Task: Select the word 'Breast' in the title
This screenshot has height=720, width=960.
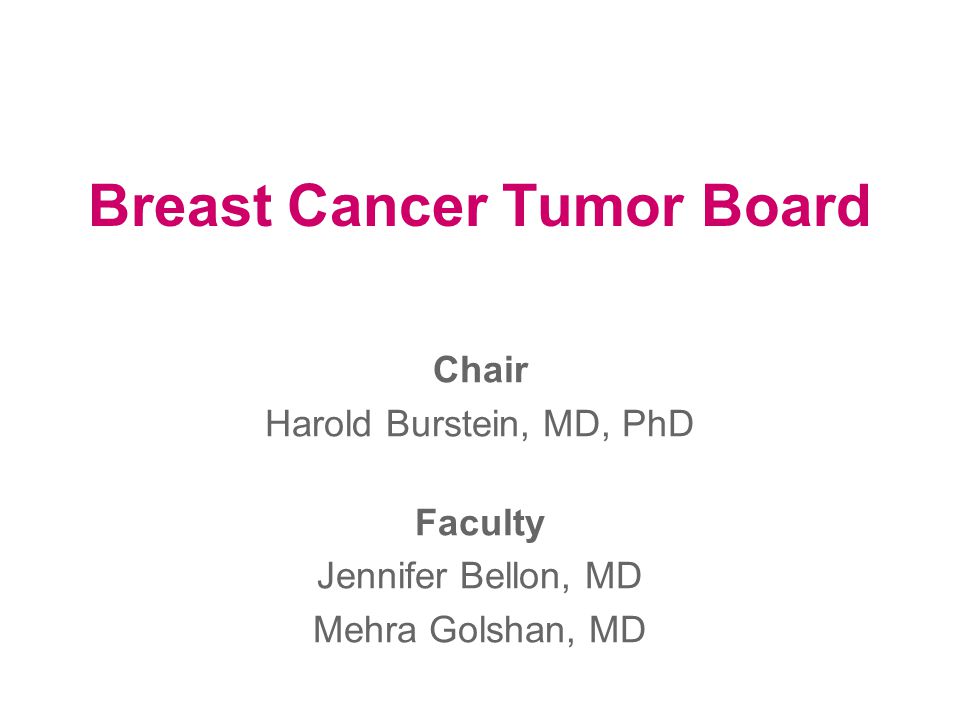Action: coord(181,206)
